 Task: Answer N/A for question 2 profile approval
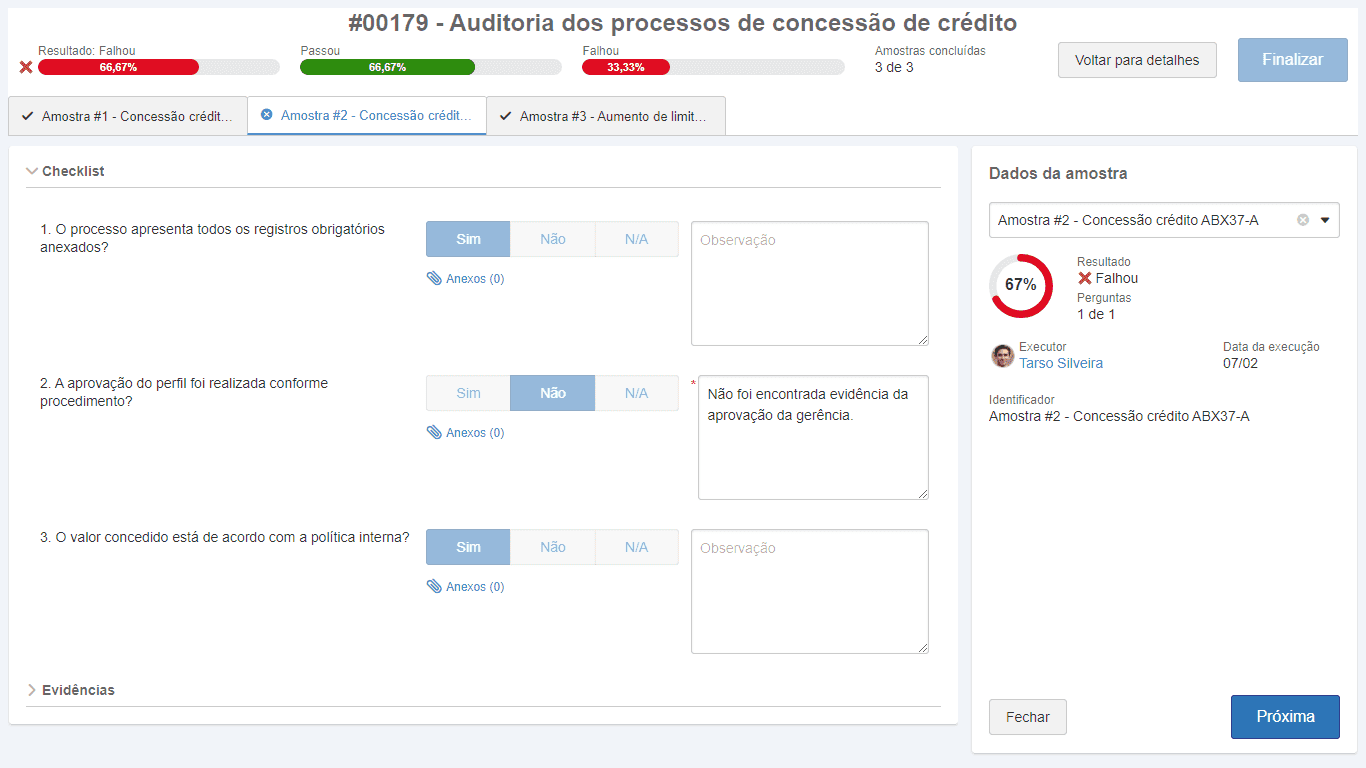(637, 393)
